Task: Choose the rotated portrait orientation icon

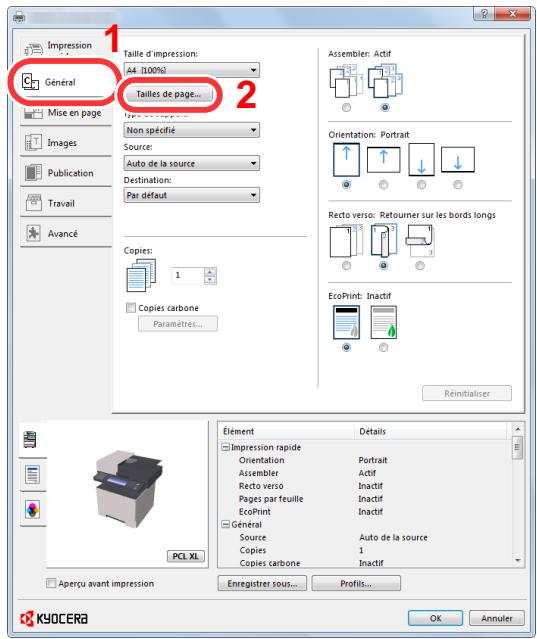Action: coord(421,159)
